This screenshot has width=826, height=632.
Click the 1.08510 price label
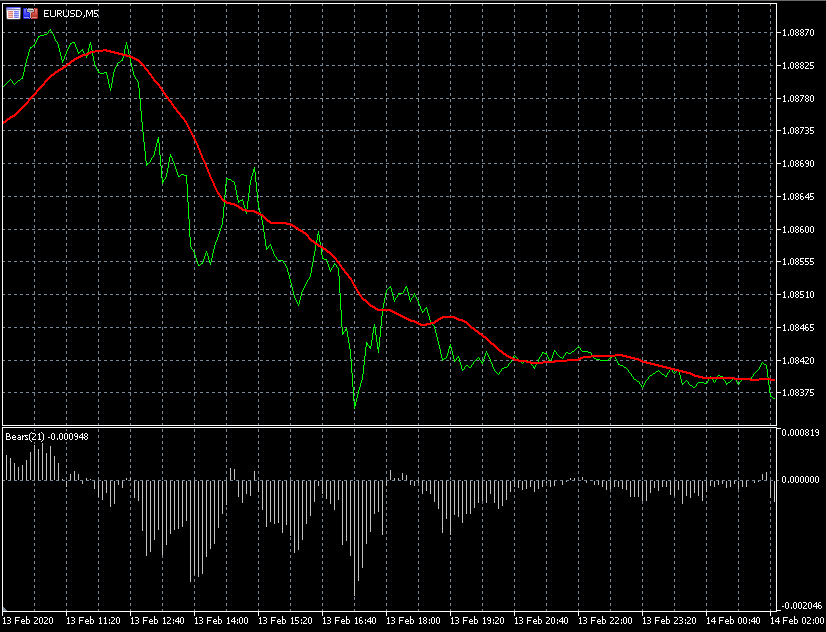pos(798,295)
